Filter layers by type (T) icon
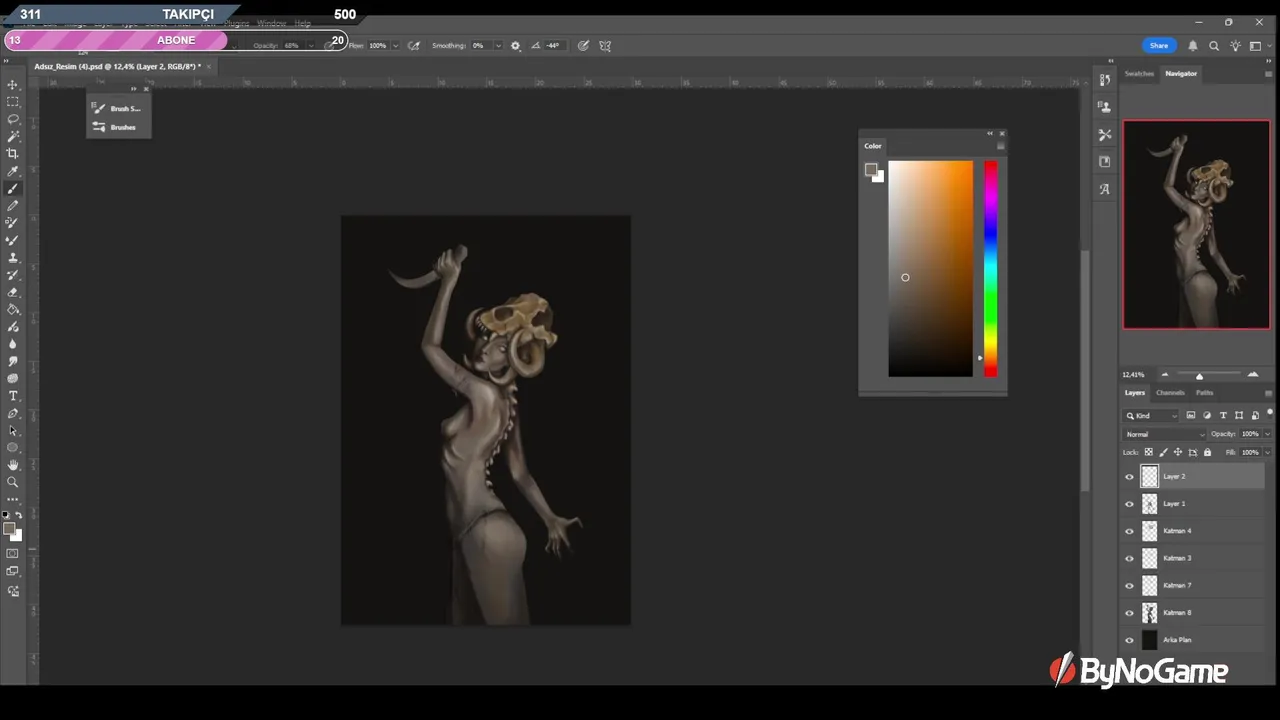 (x=1222, y=415)
